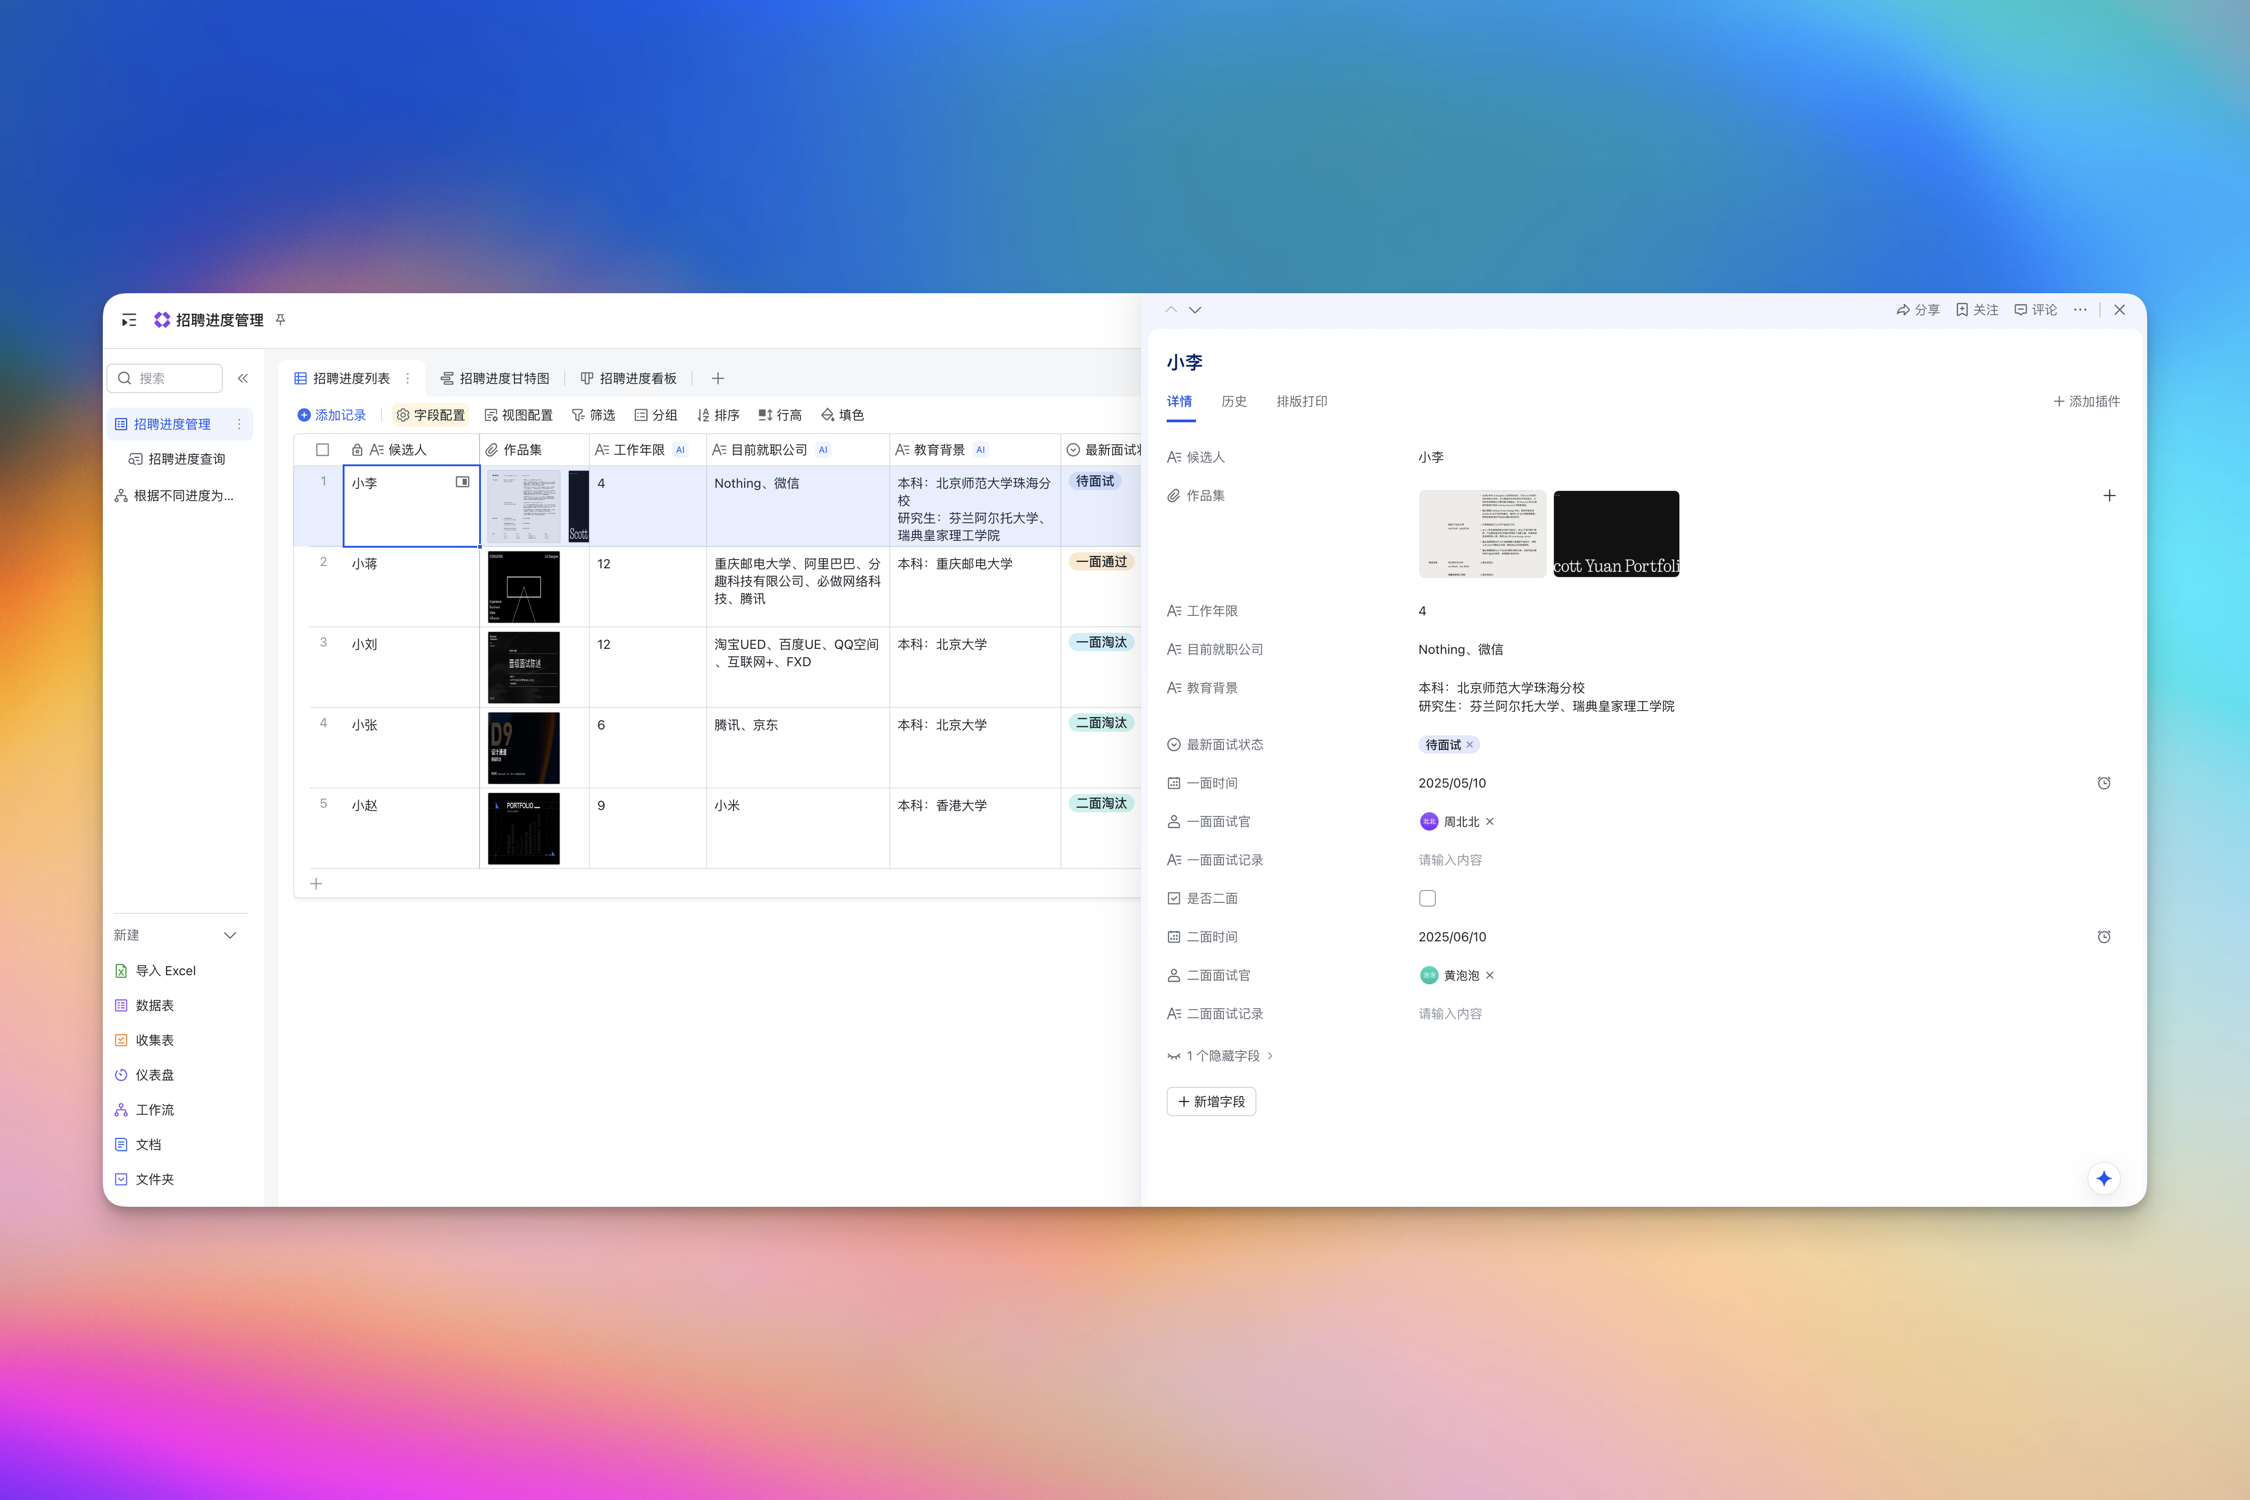
Task: Open 招聘进度列表 tab options menu
Action: pos(408,378)
